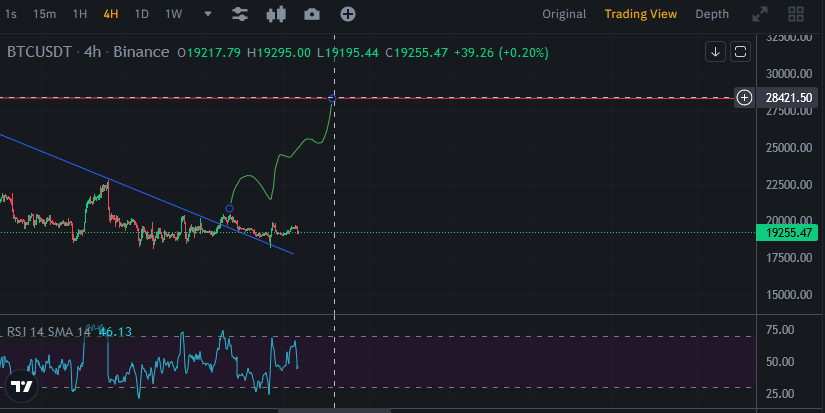
Task: Click the circled plus add icon
Action: [x=348, y=14]
